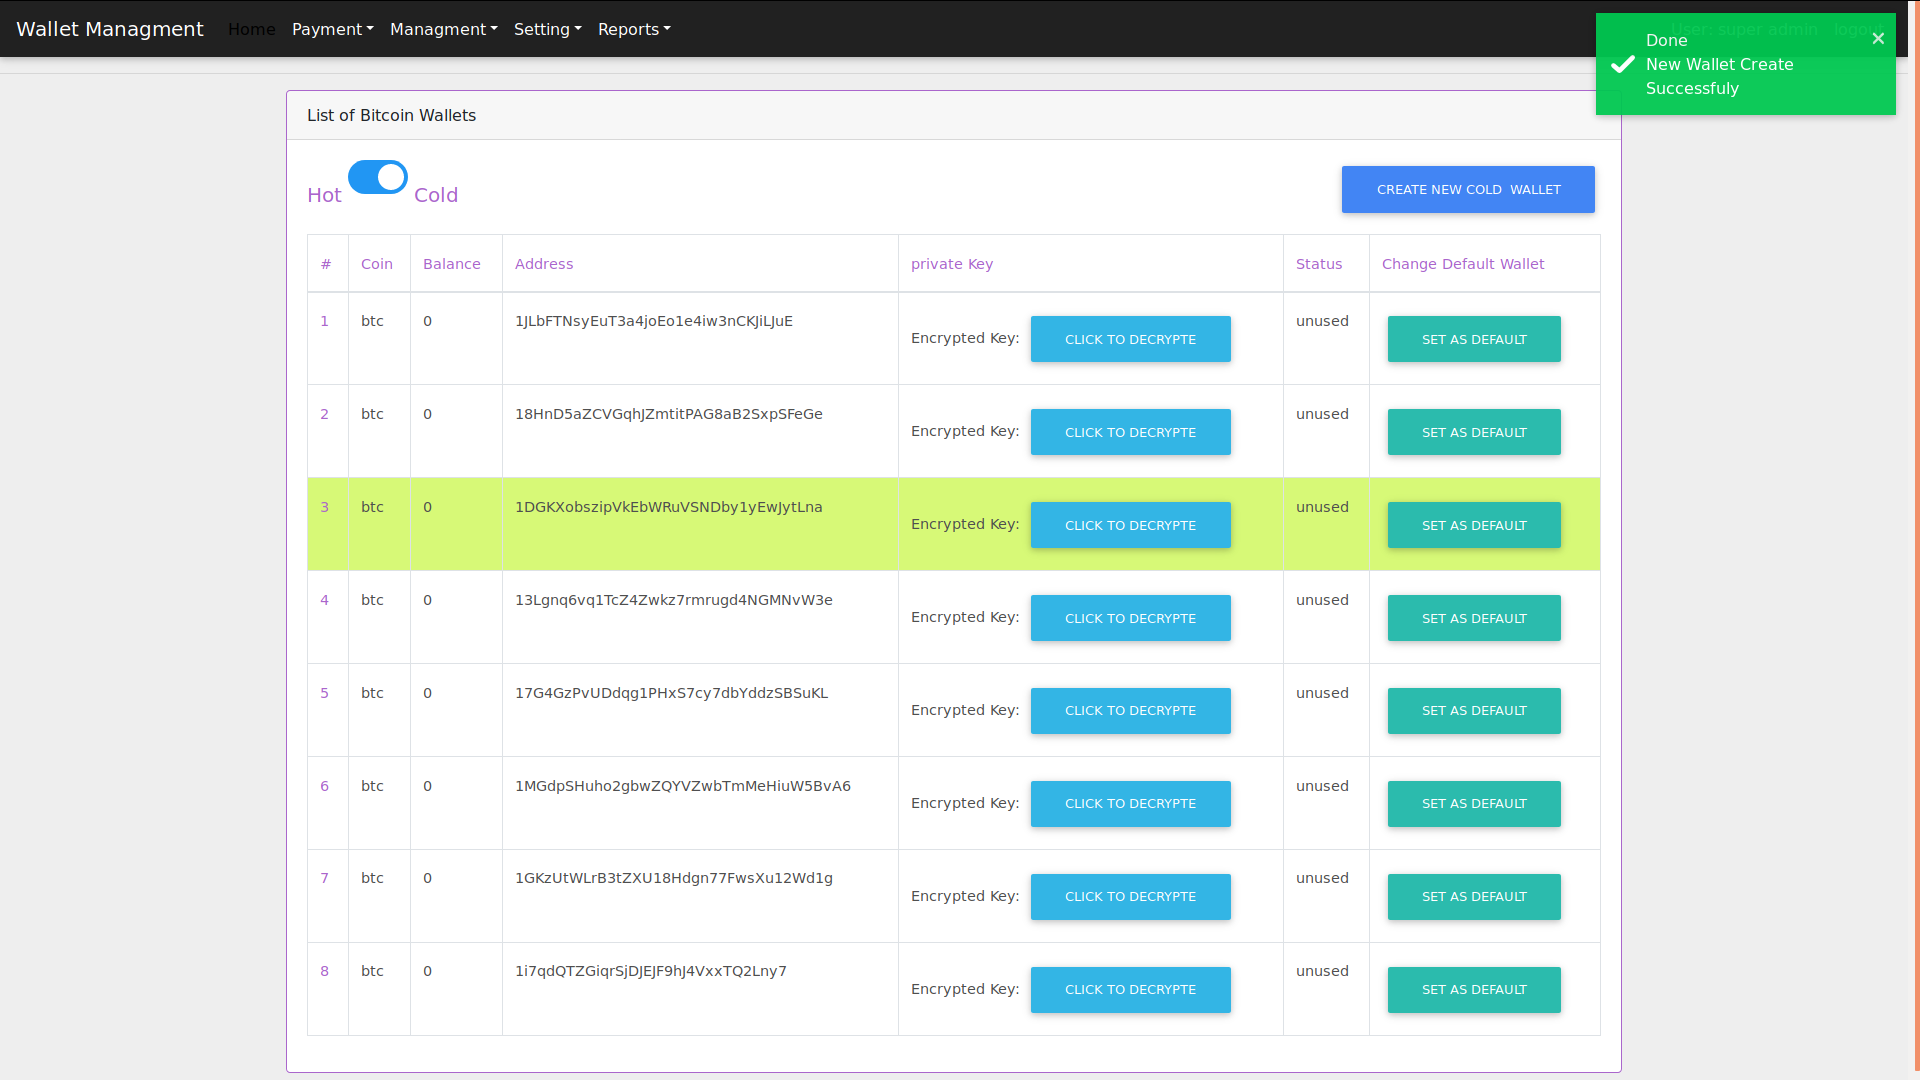Click the unused status in row 1
This screenshot has width=1920, height=1080.
1322,321
